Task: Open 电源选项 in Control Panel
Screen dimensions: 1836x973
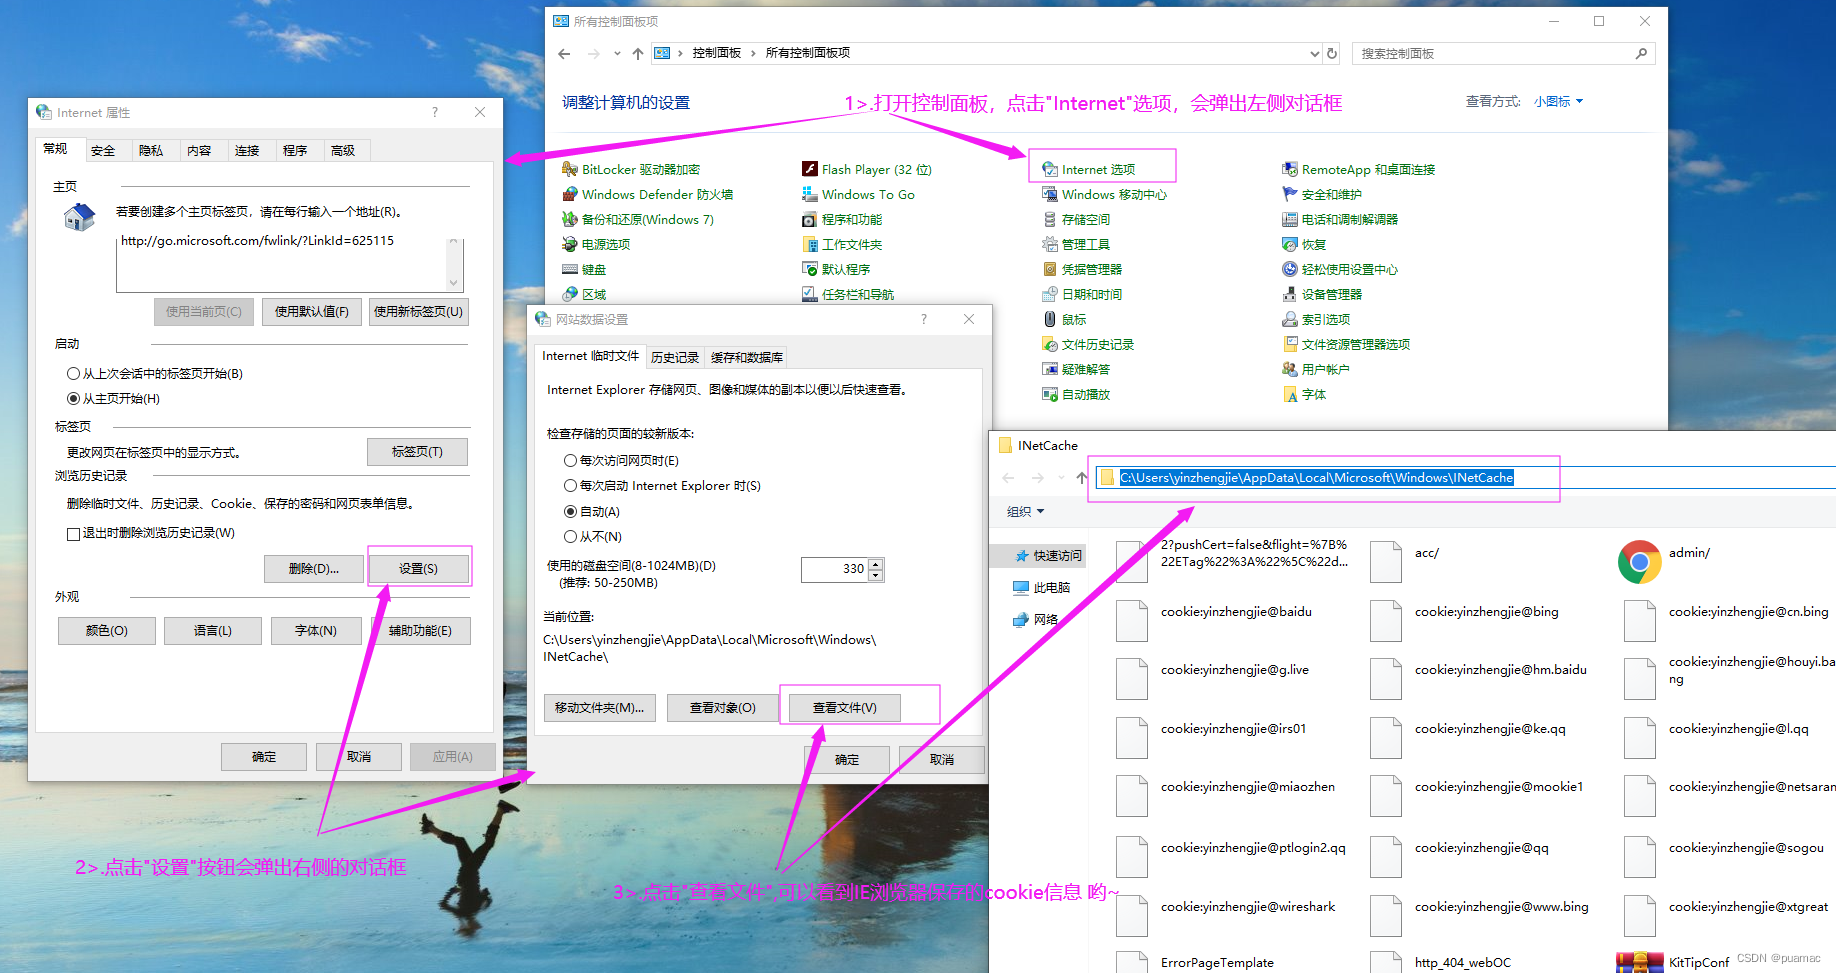Action: click(596, 245)
